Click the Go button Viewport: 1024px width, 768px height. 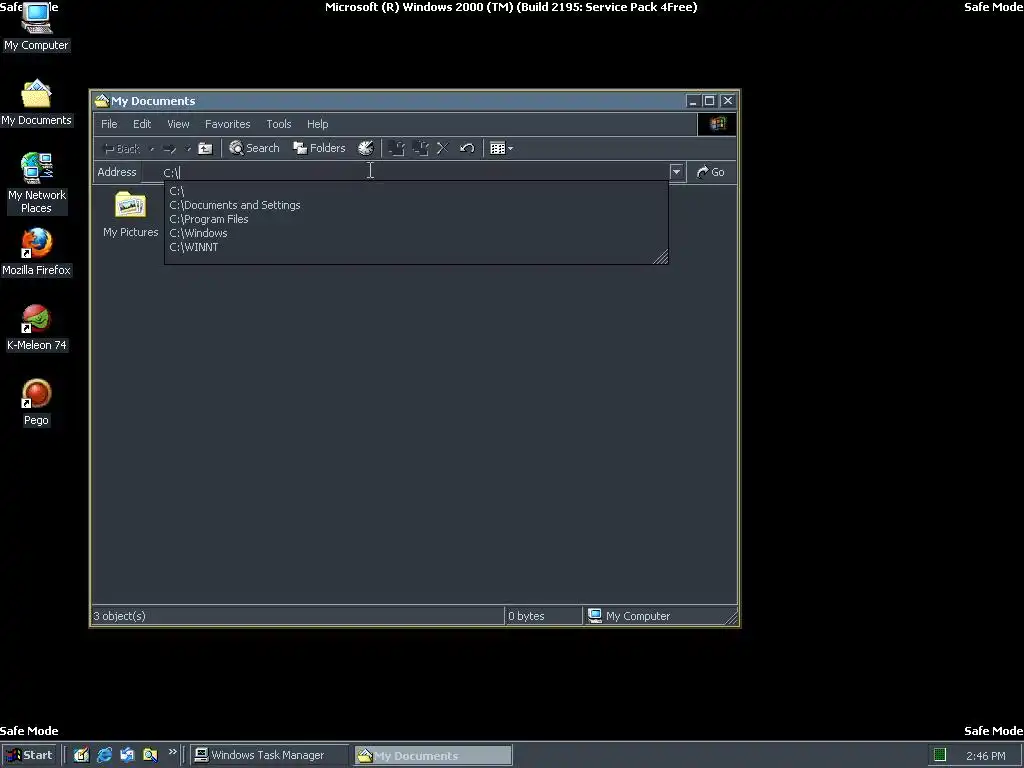pyautogui.click(x=711, y=172)
